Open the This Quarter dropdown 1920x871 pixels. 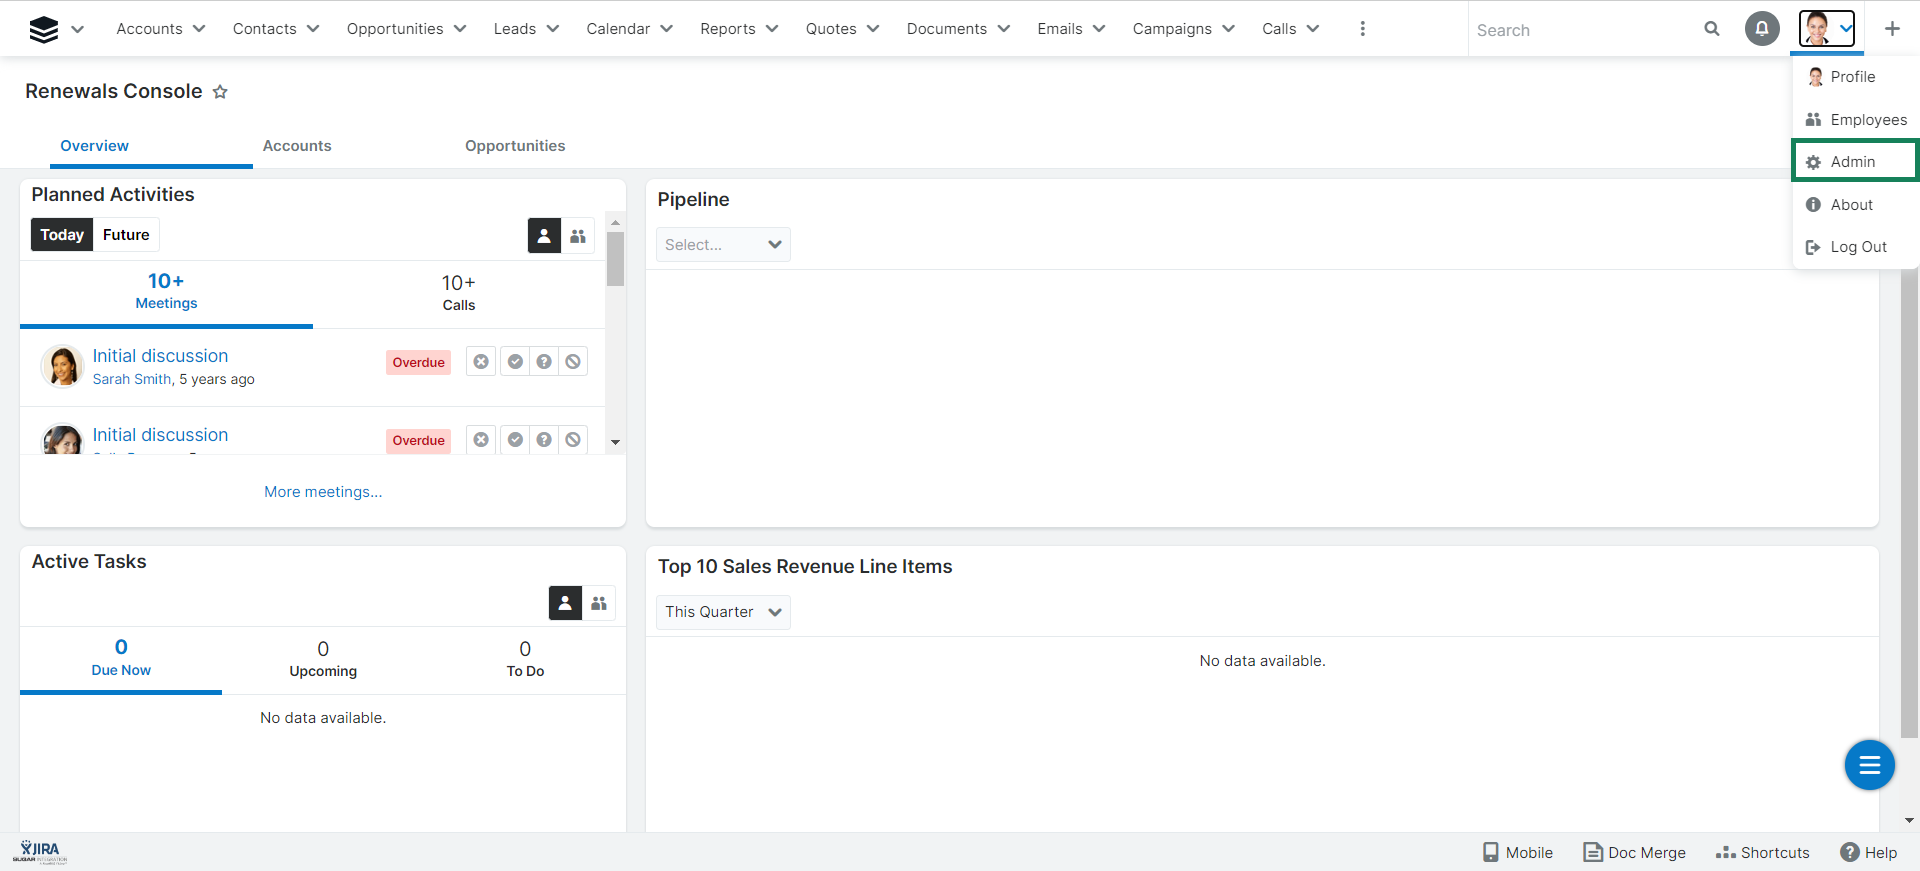[723, 612]
